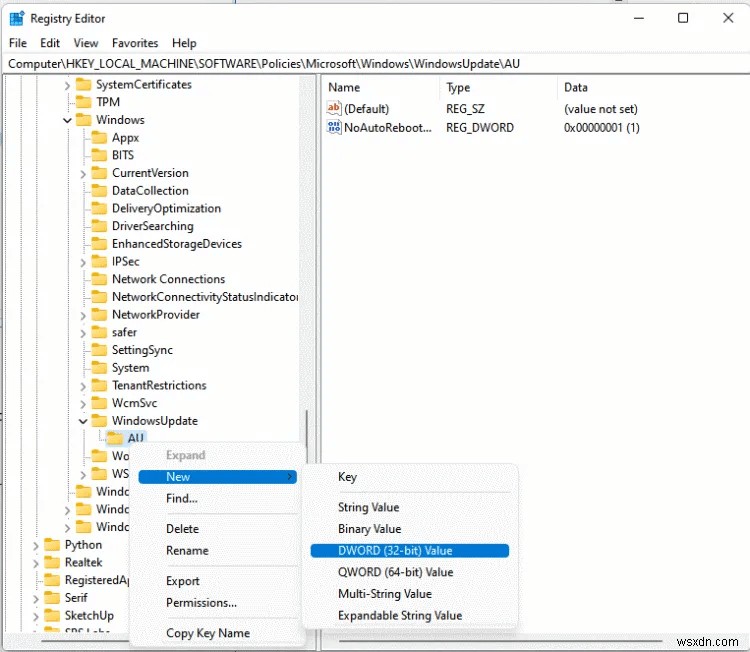Collapse the WindowsUpdate key
This screenshot has width=750, height=652.
[83, 421]
